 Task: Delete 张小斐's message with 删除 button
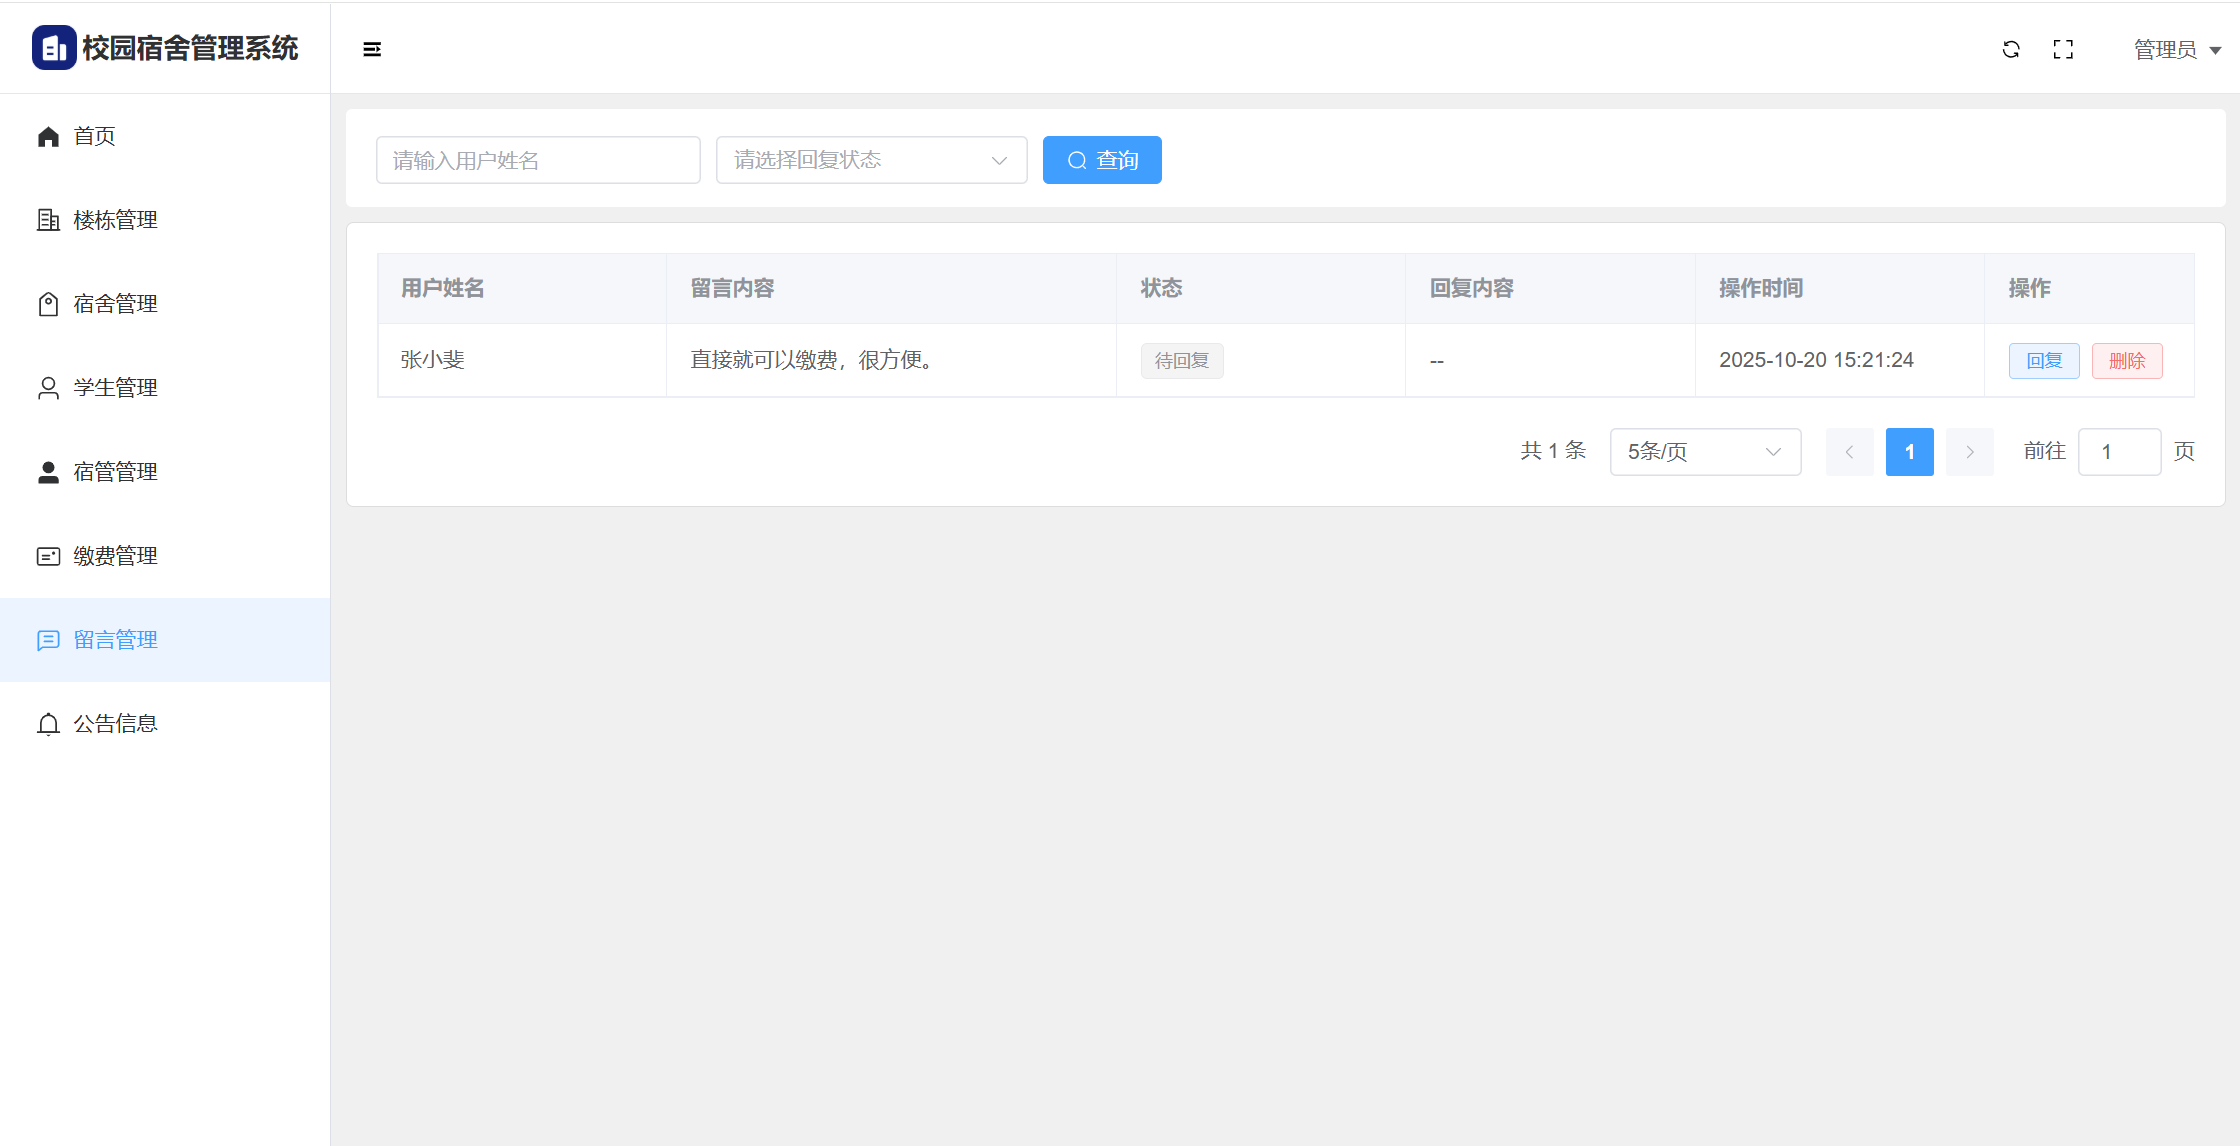point(2127,361)
